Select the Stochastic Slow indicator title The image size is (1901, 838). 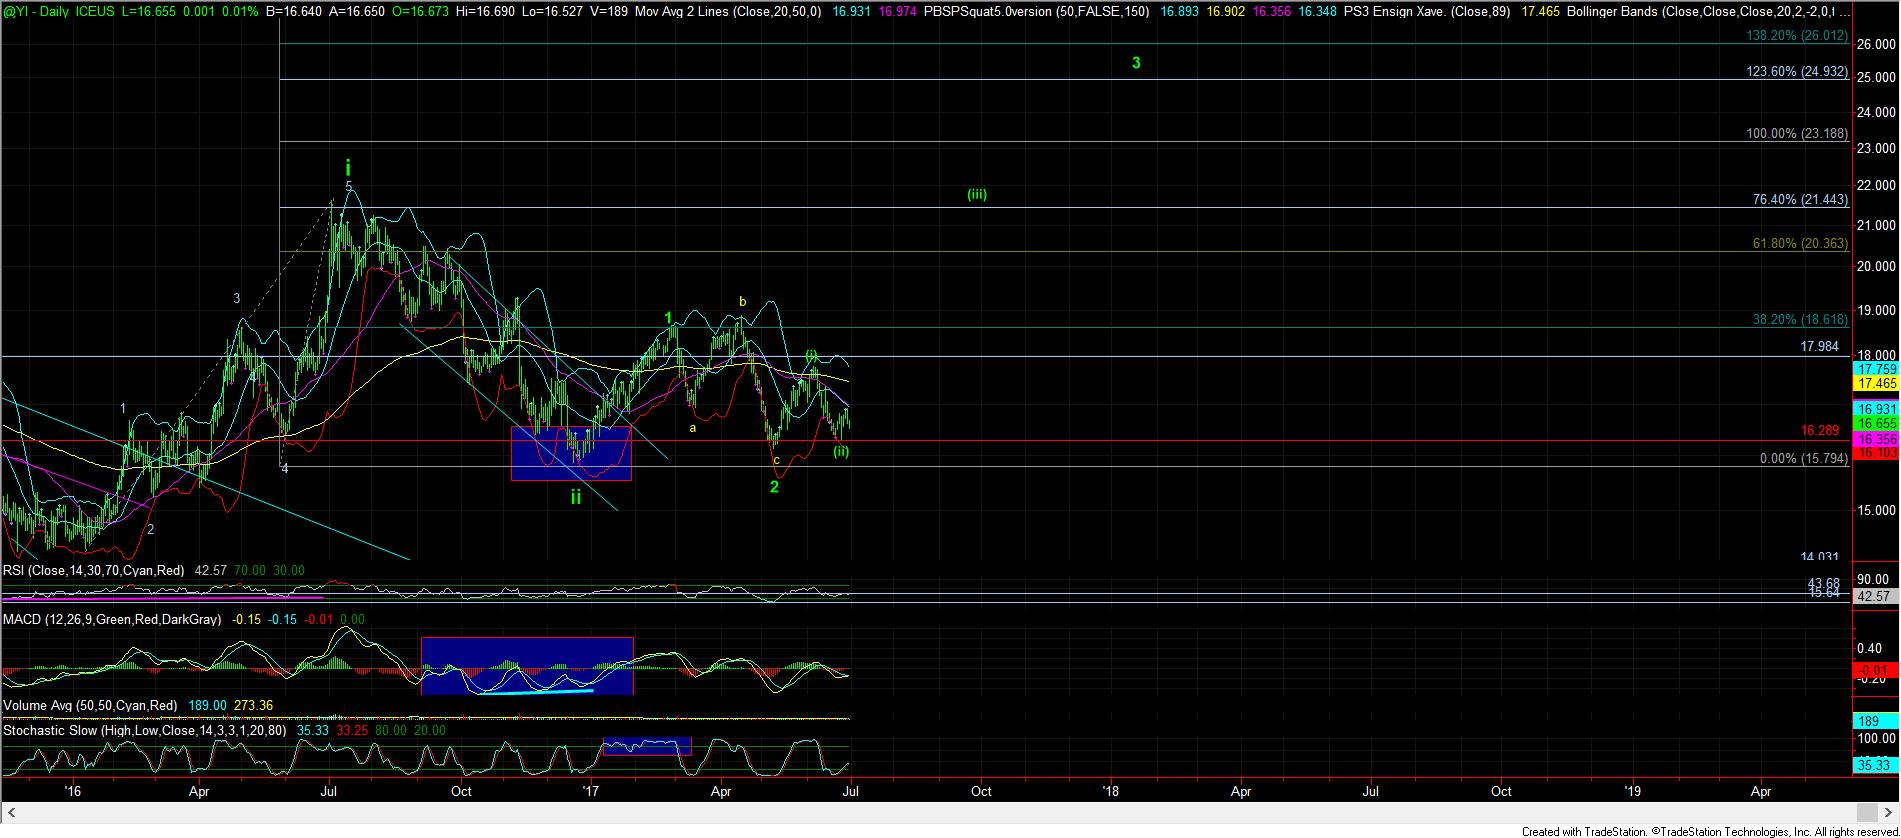tap(144, 730)
